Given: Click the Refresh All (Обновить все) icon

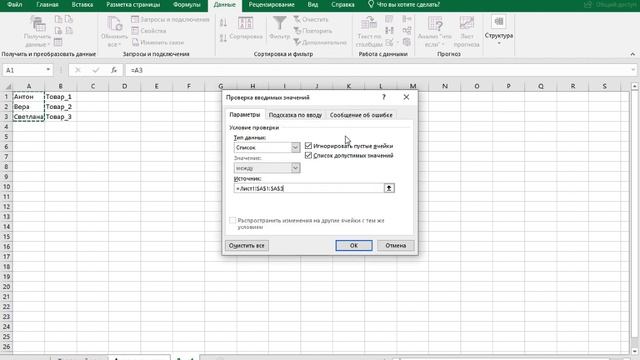Looking at the screenshot, I should [x=114, y=24].
